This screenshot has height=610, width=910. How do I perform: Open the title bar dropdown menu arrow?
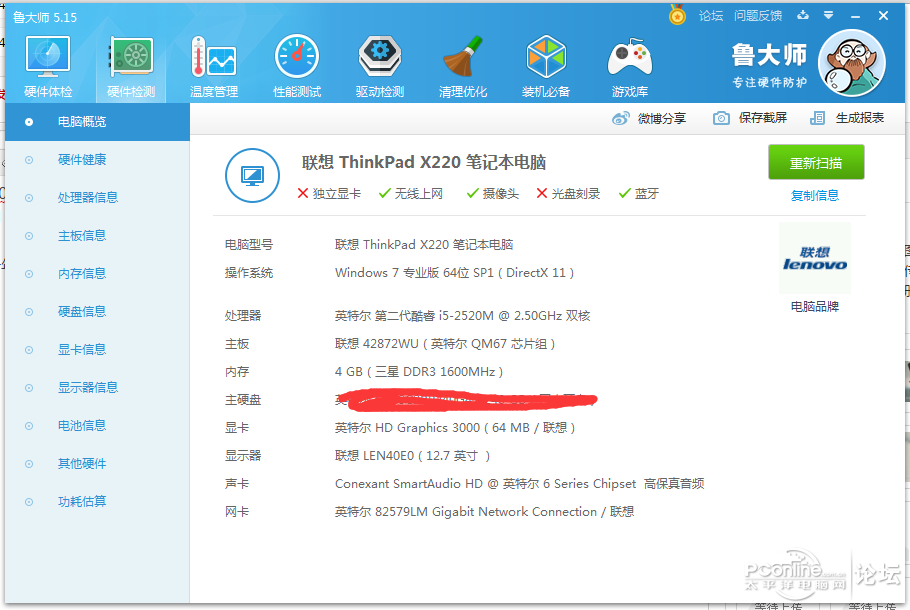point(828,15)
